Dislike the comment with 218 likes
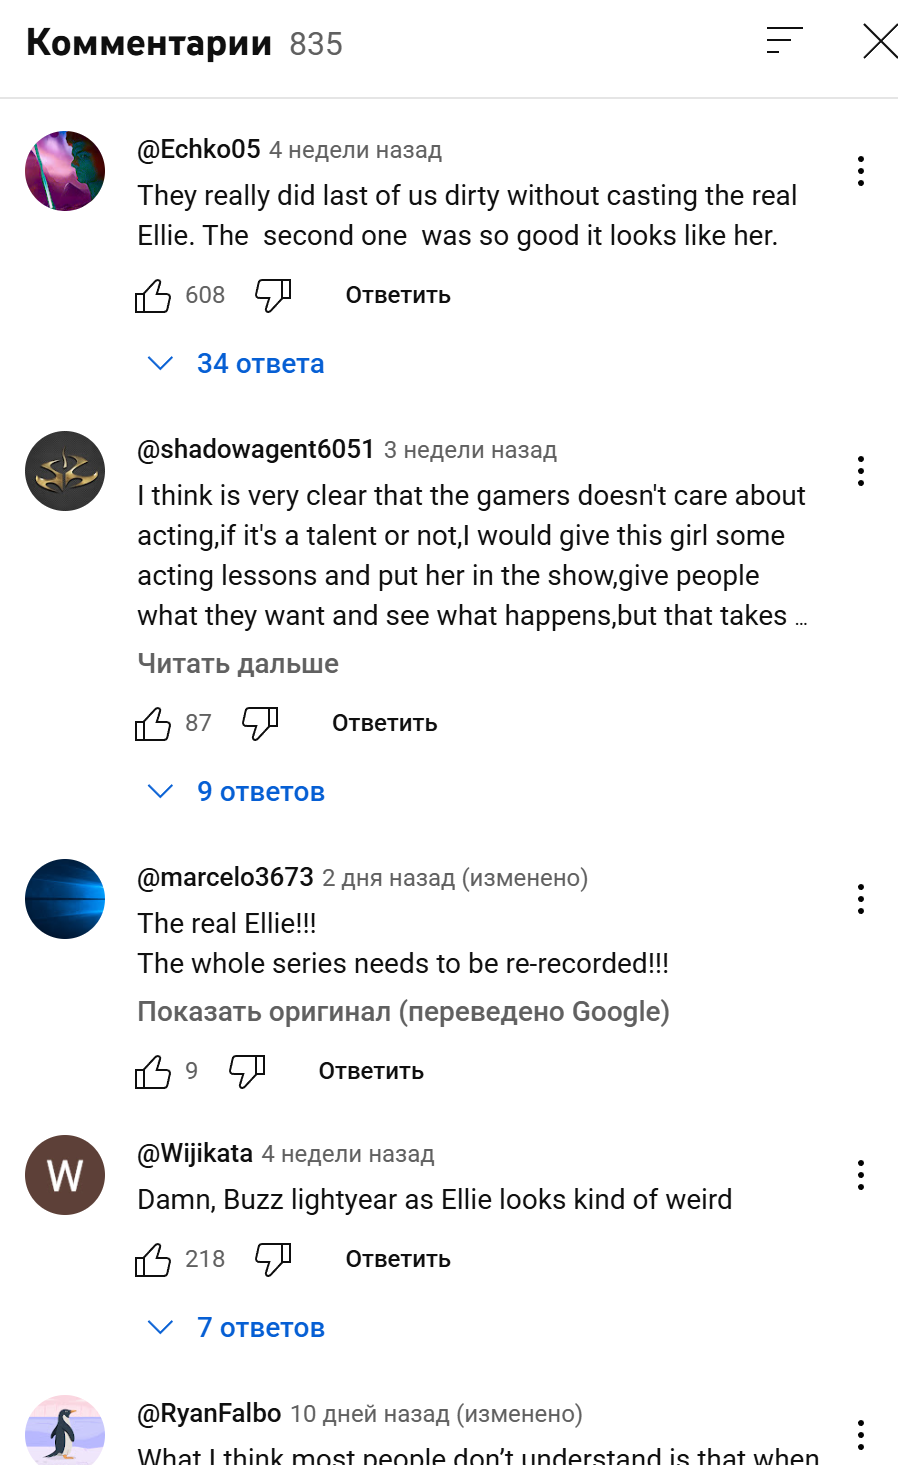Image resolution: width=898 pixels, height=1465 pixels. [x=273, y=1259]
